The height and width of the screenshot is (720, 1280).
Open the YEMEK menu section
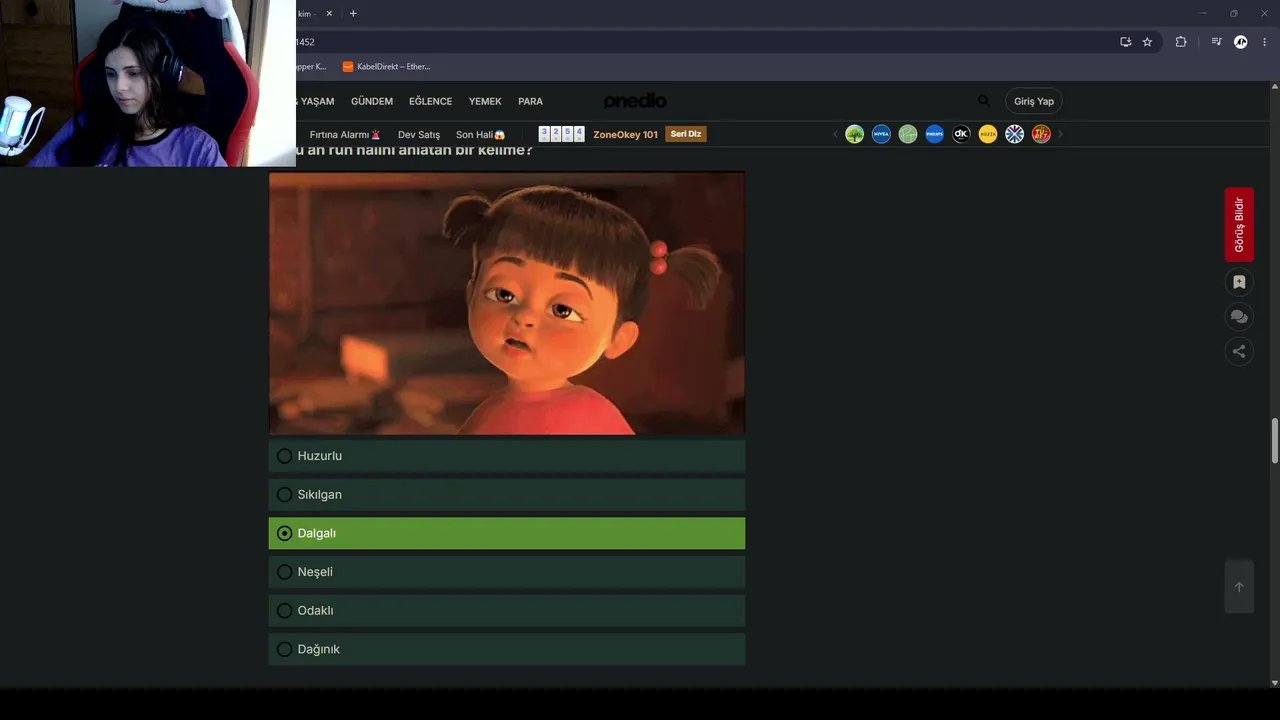tap(485, 101)
